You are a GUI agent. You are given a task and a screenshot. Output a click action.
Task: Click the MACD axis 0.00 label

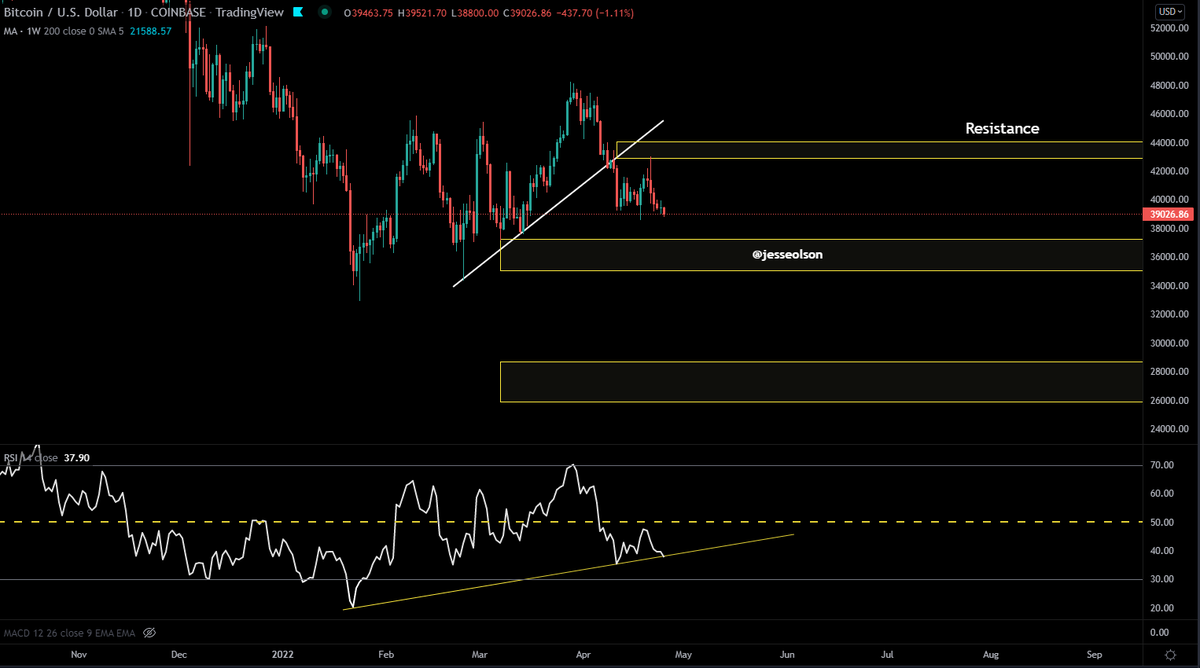(1160, 633)
